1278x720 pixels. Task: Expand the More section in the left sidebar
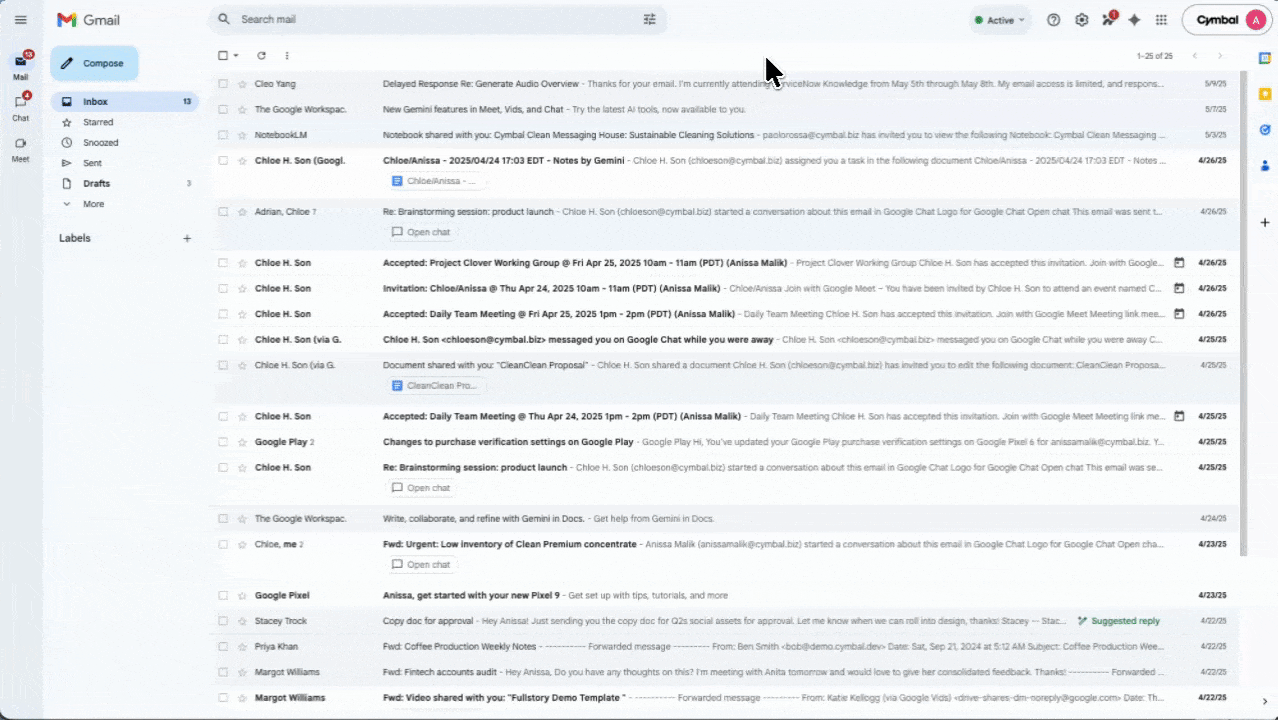(93, 204)
